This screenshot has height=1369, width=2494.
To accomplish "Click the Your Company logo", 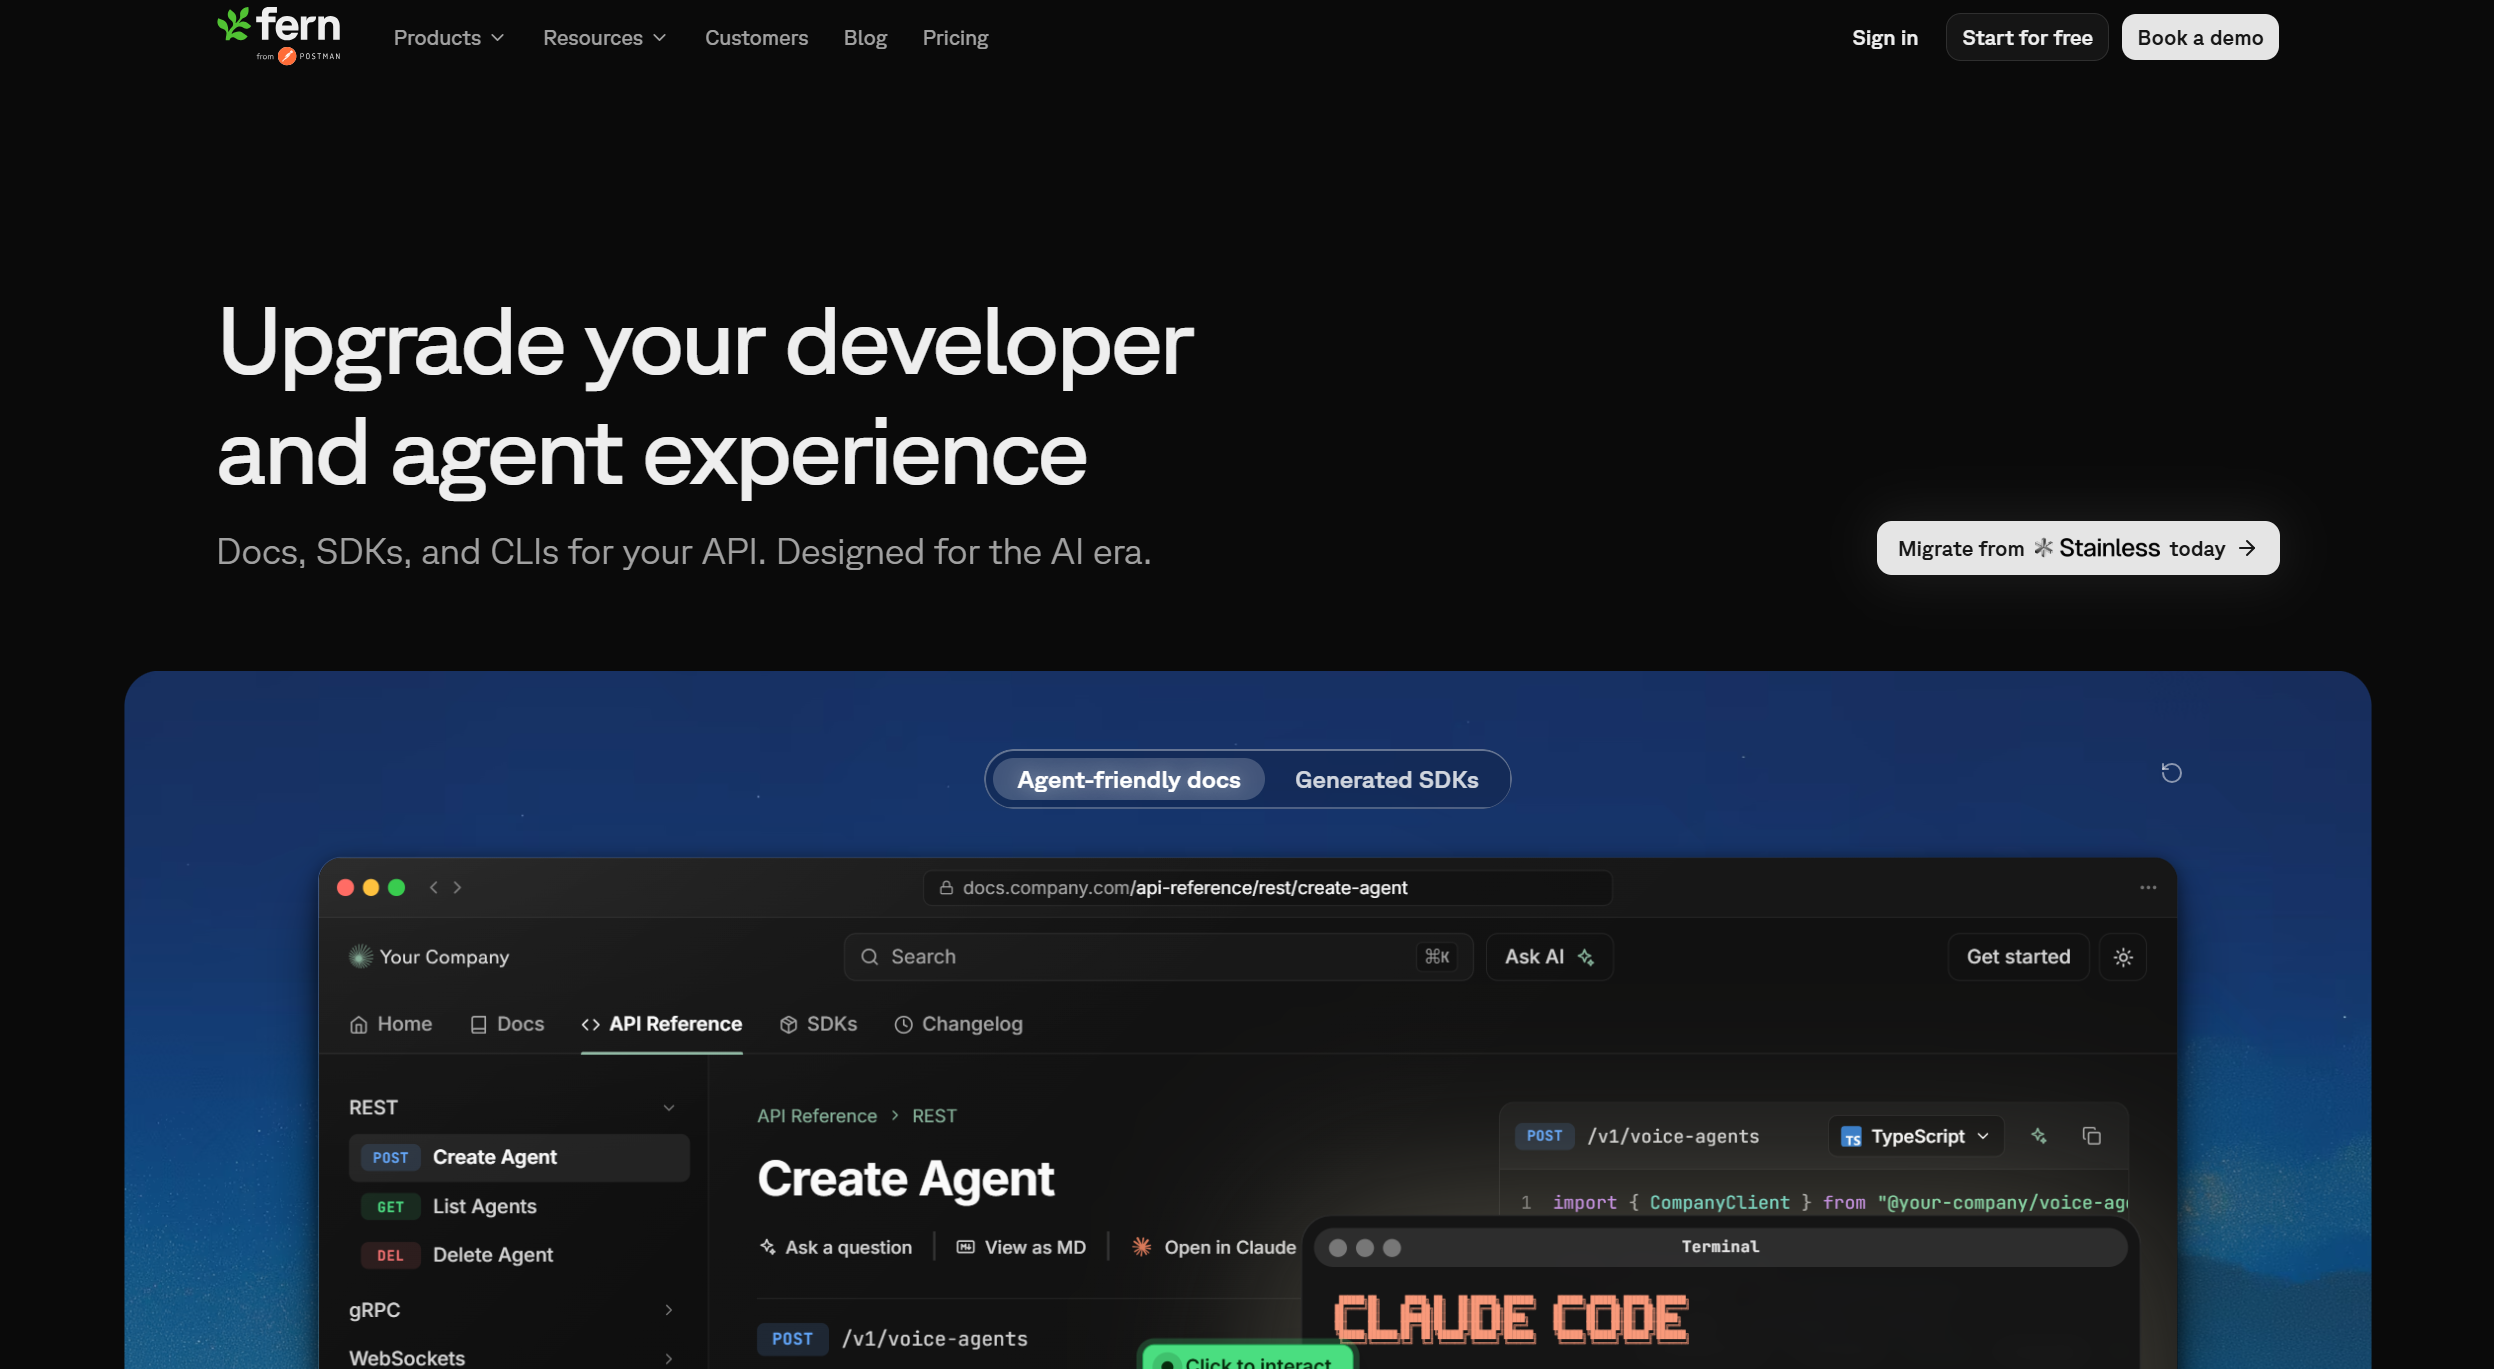I will click(429, 957).
